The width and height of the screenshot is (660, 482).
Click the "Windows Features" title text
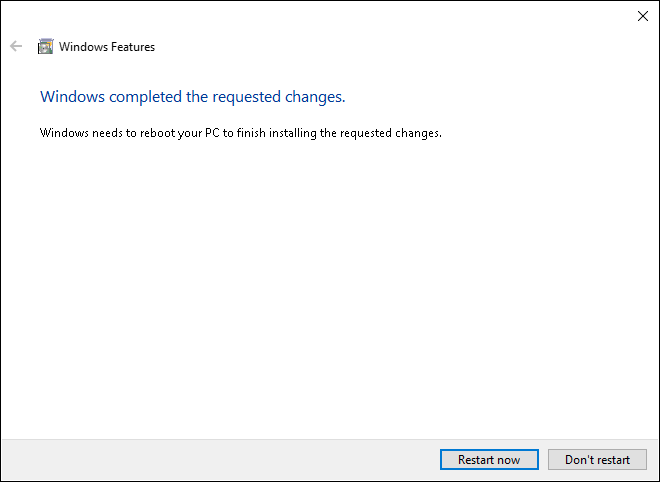pyautogui.click(x=107, y=46)
